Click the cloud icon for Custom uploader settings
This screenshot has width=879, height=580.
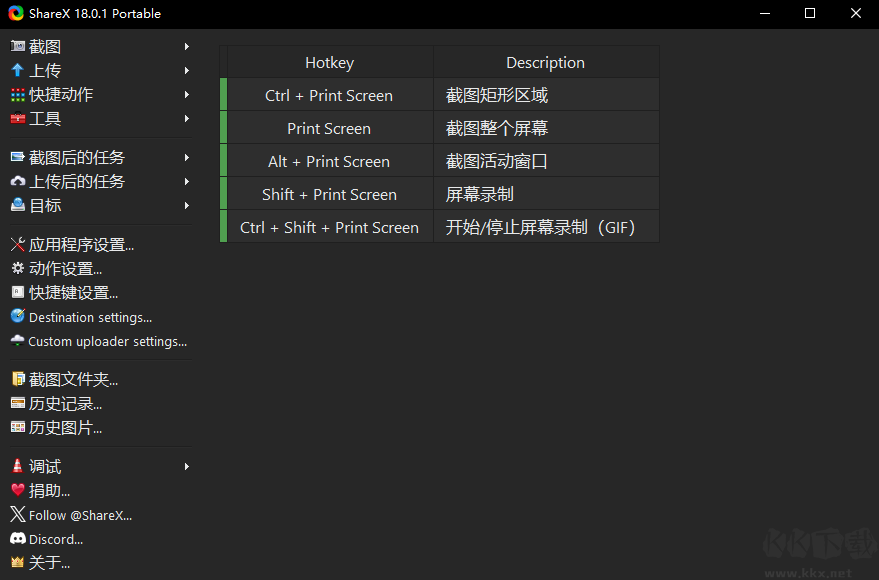click(18, 340)
